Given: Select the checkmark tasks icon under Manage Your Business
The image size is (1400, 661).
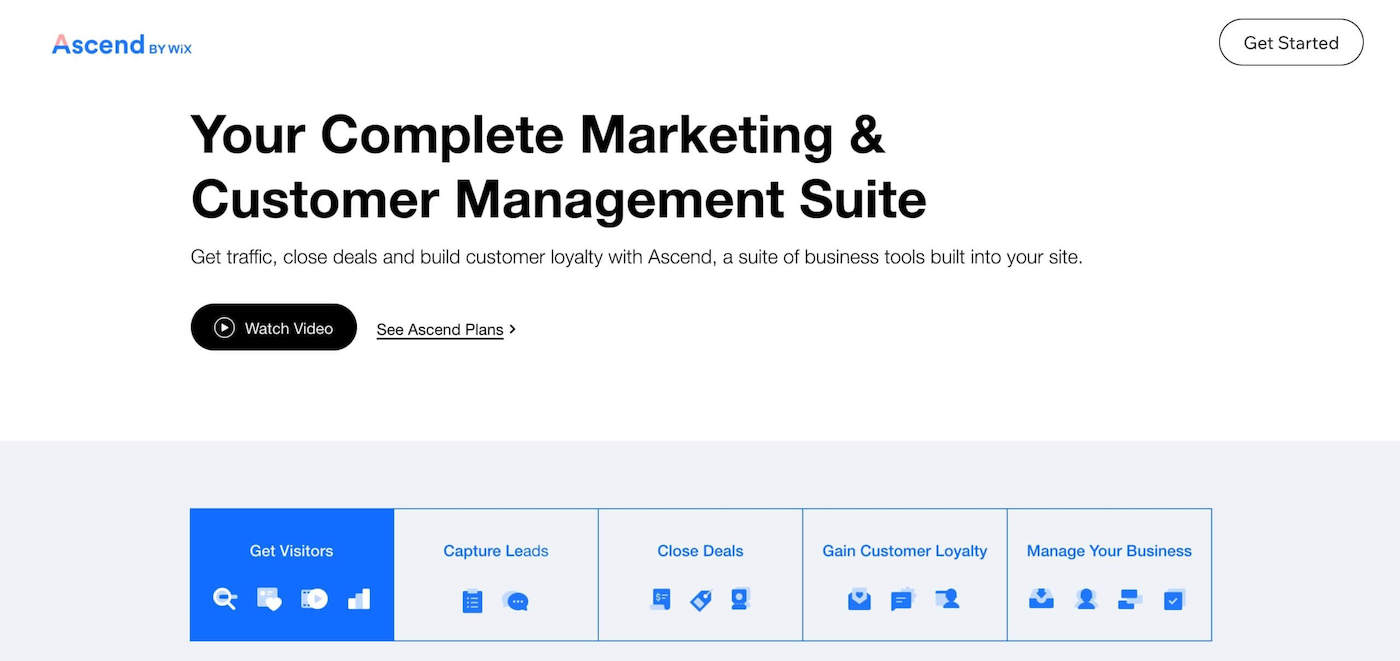Looking at the screenshot, I should tap(1174, 600).
